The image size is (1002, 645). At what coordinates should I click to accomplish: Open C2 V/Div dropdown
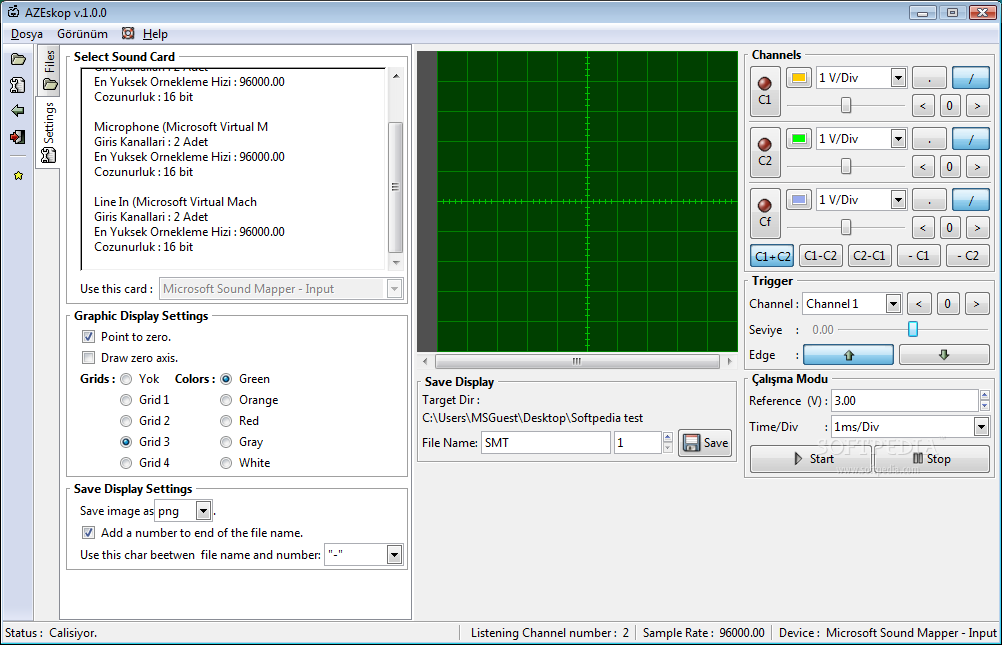coord(898,139)
